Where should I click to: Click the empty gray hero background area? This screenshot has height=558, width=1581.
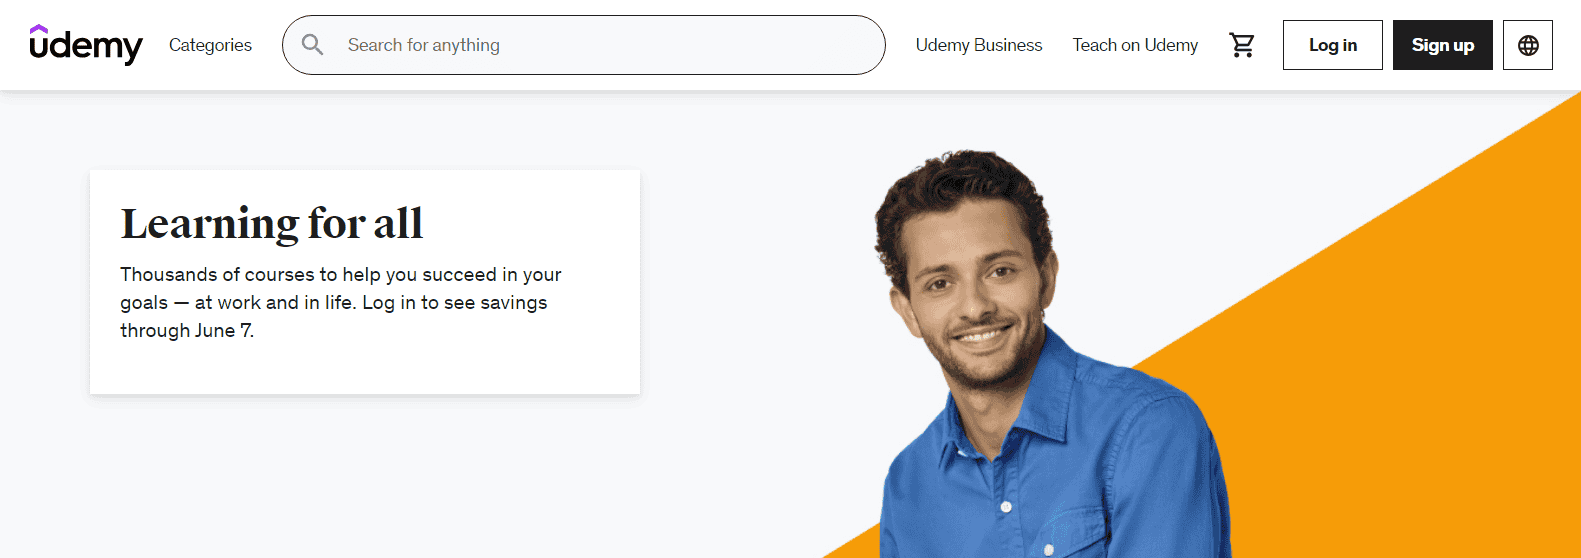point(400,480)
